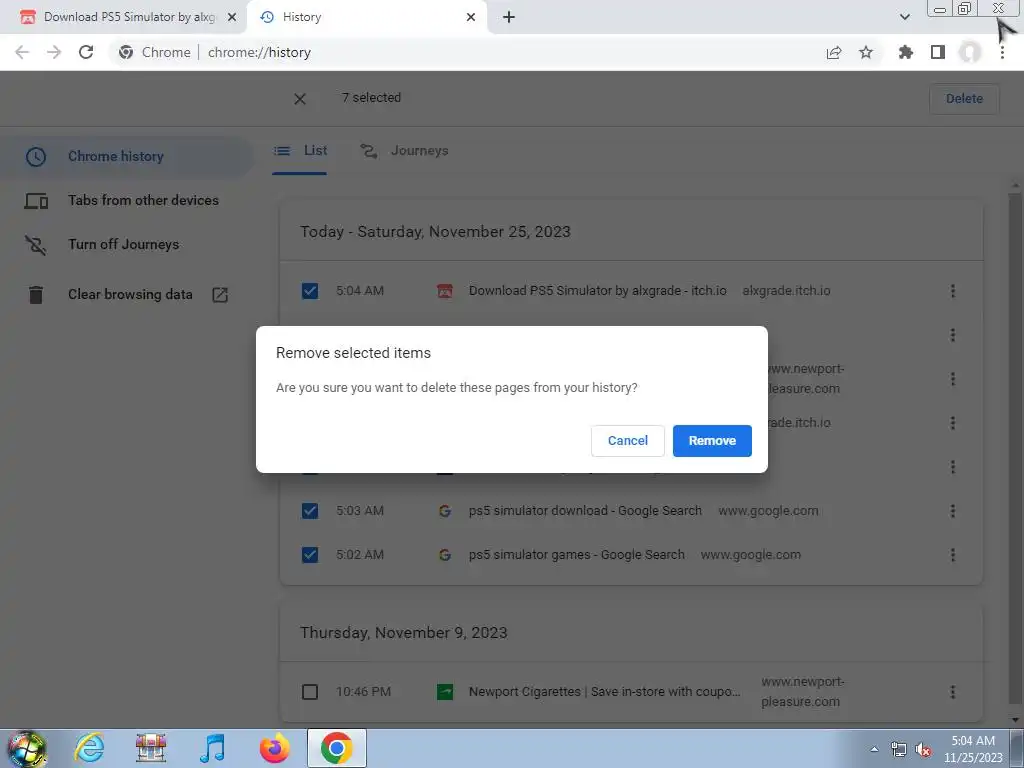Viewport: 1024px width, 768px height.
Task: Click the devices icon beside Tabs from other devices
Action: [36, 201]
